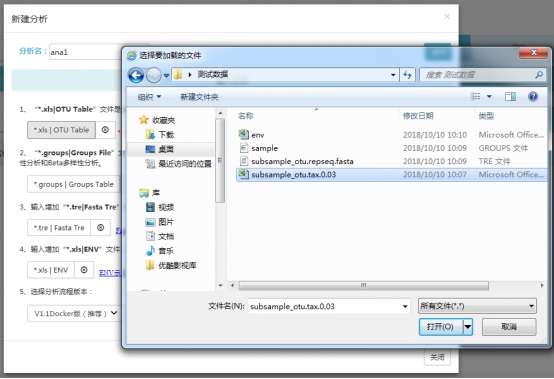Click the subsample_otu.repseq.fasta file icon
Screen dimensions: 554x379
click(x=244, y=161)
